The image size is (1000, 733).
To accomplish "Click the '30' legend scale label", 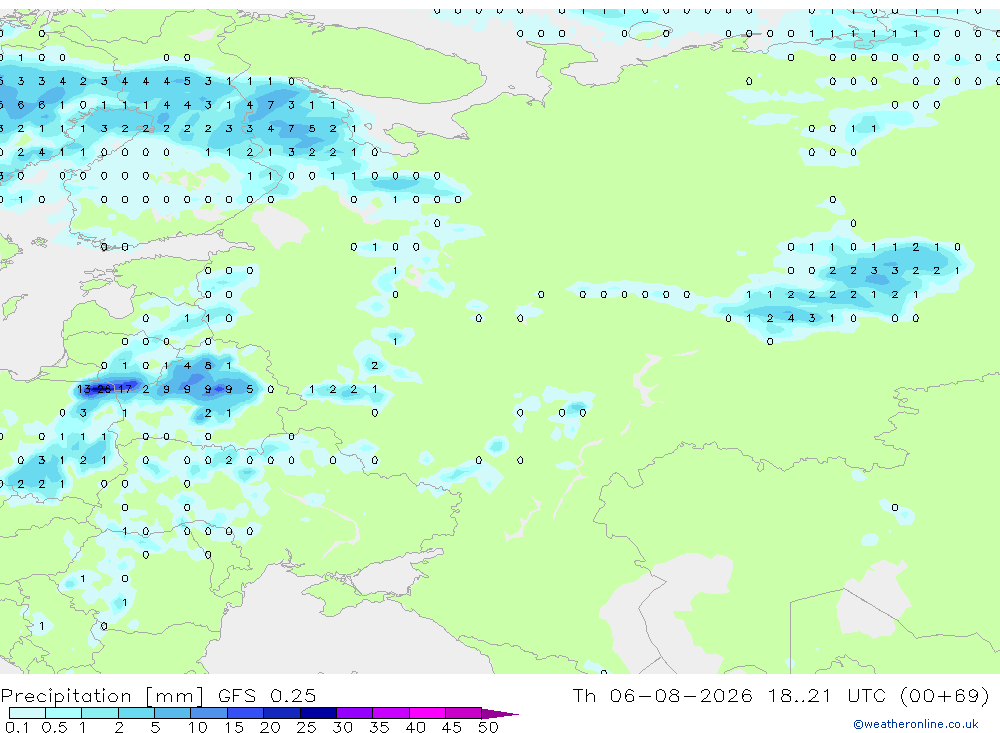I will pyautogui.click(x=342, y=727).
